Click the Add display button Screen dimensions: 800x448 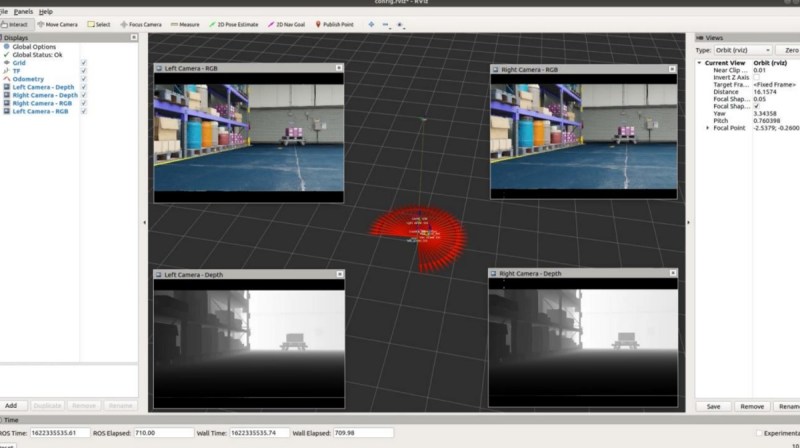11,406
